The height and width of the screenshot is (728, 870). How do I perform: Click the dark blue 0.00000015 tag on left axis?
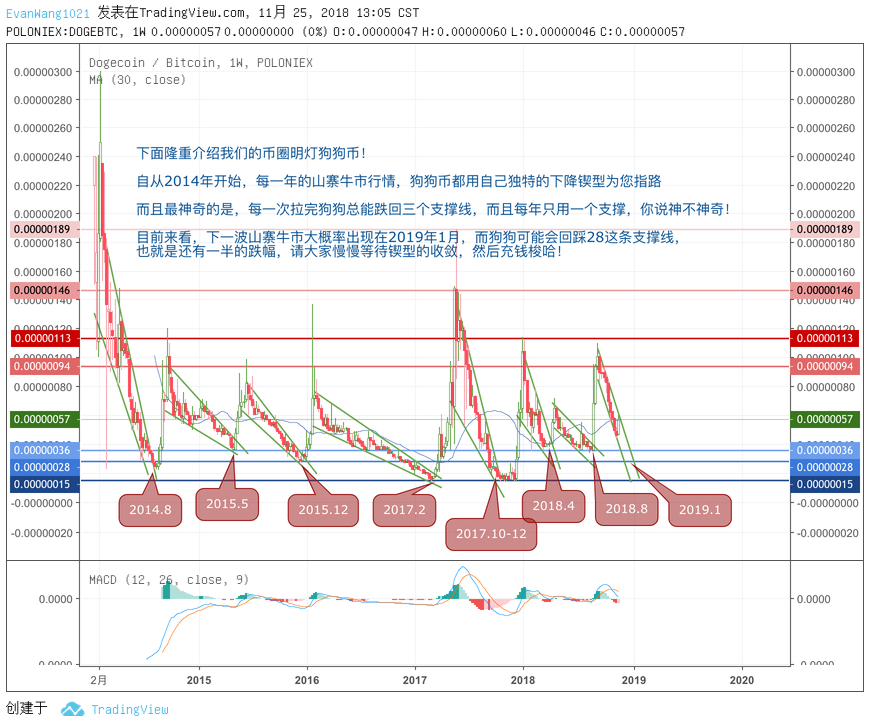point(45,484)
